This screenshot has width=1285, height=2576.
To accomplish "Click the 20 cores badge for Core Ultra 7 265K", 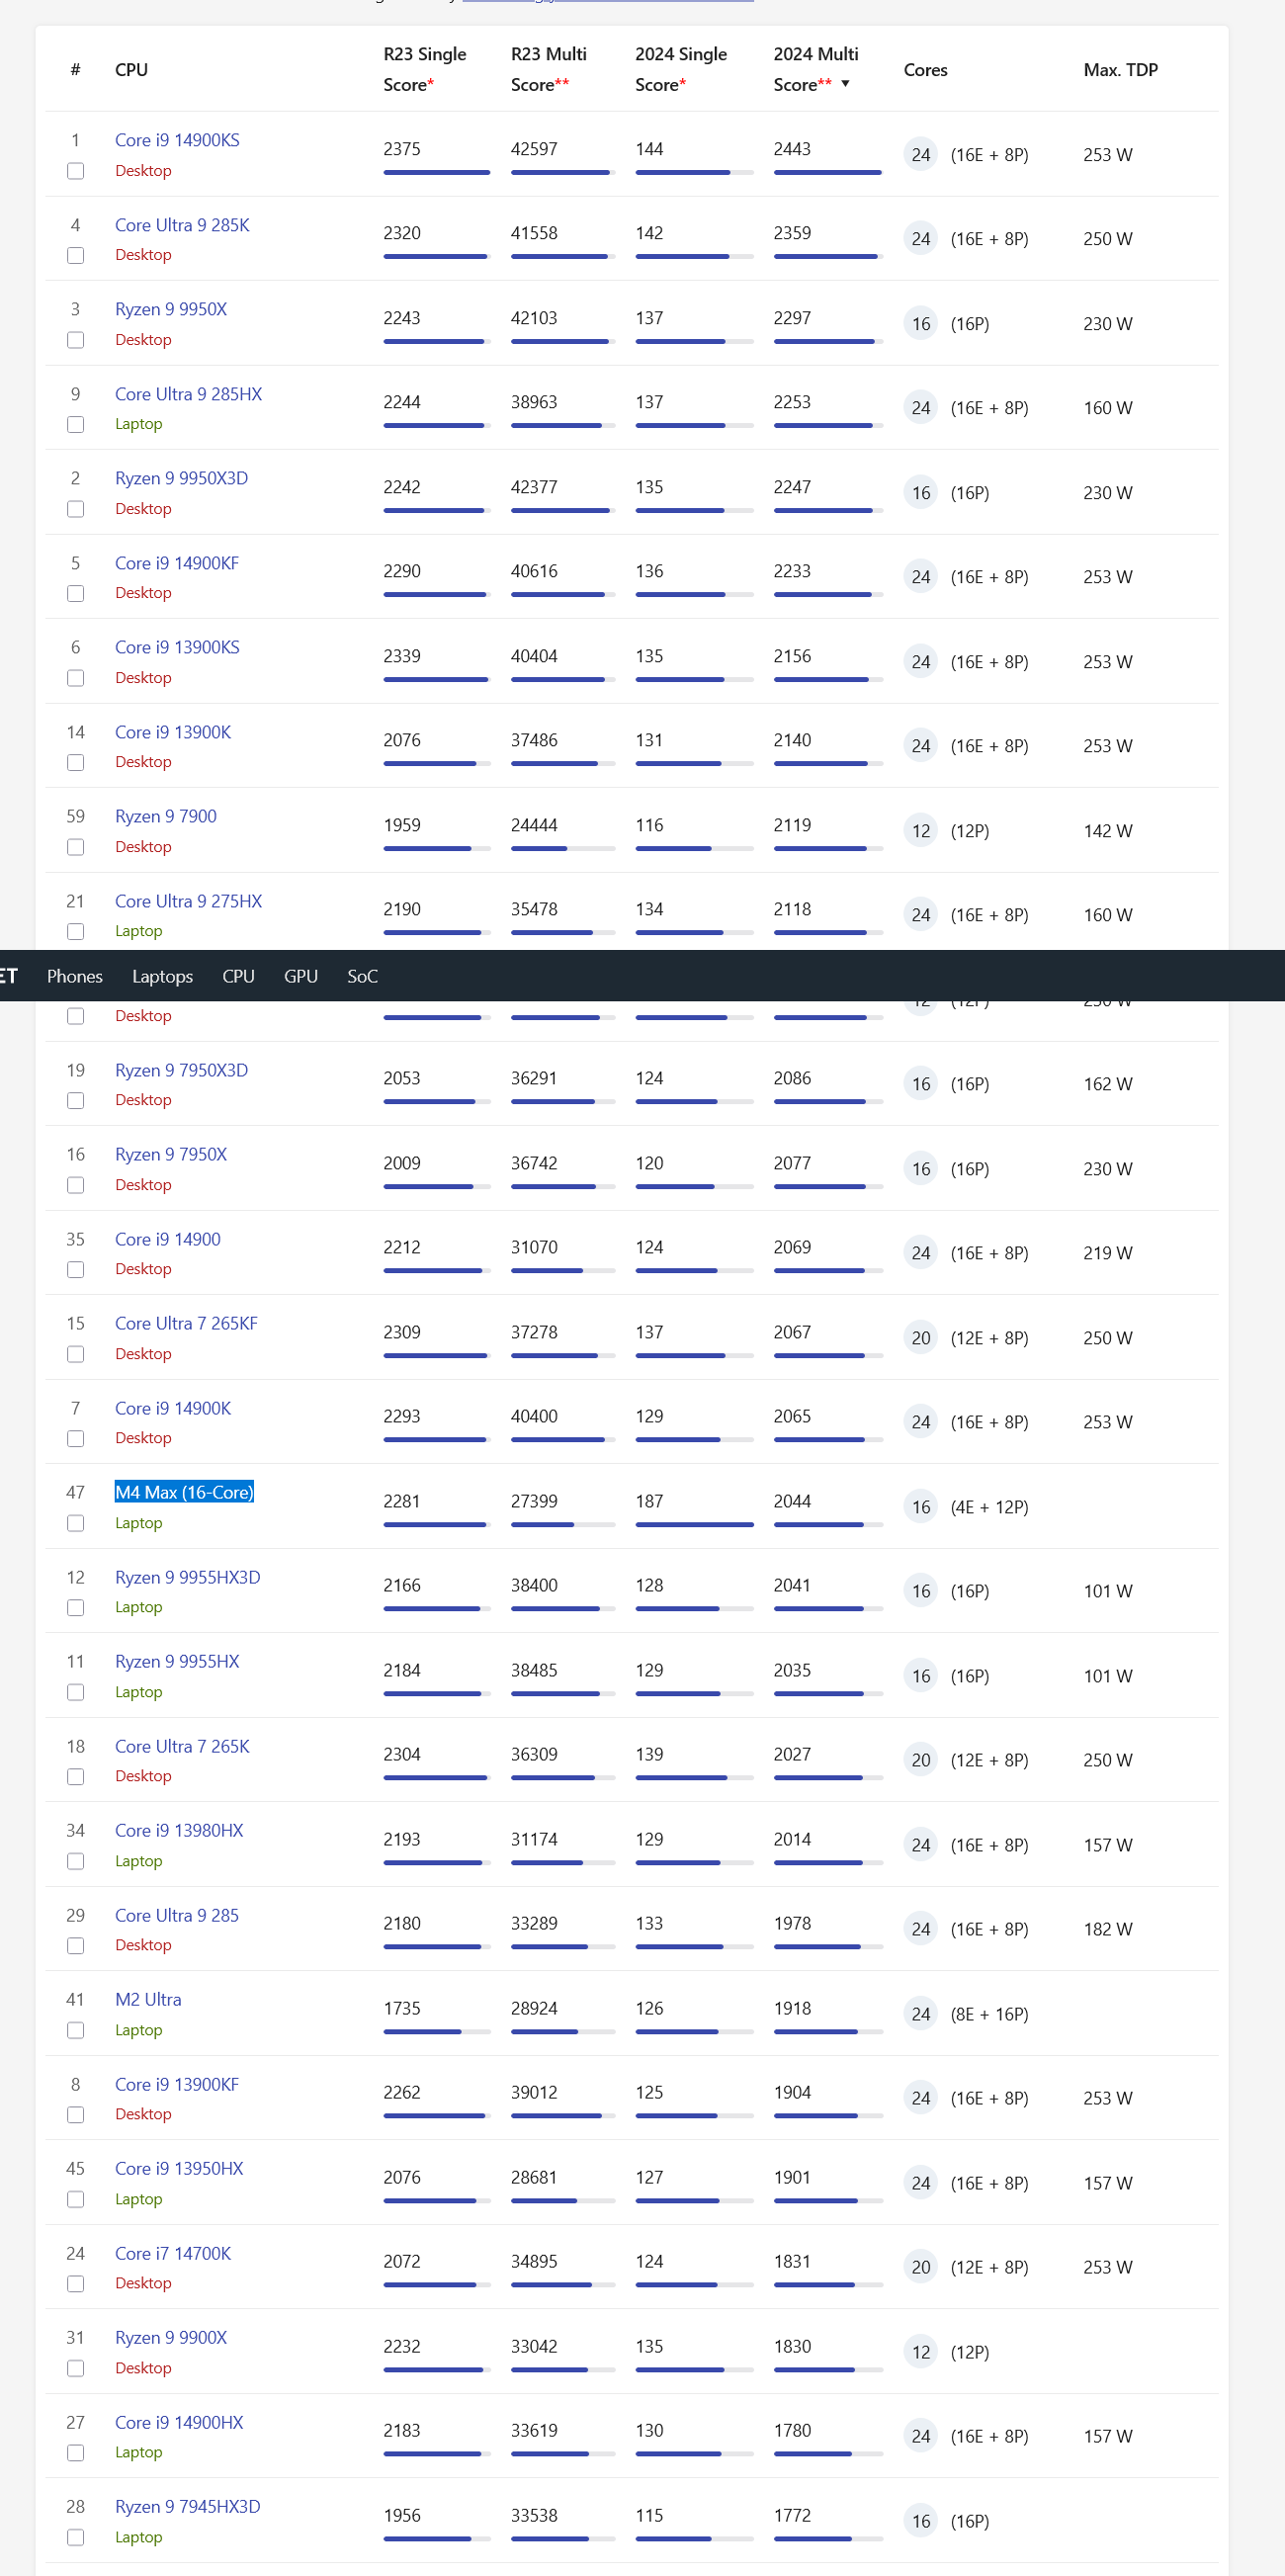I will click(x=920, y=1760).
